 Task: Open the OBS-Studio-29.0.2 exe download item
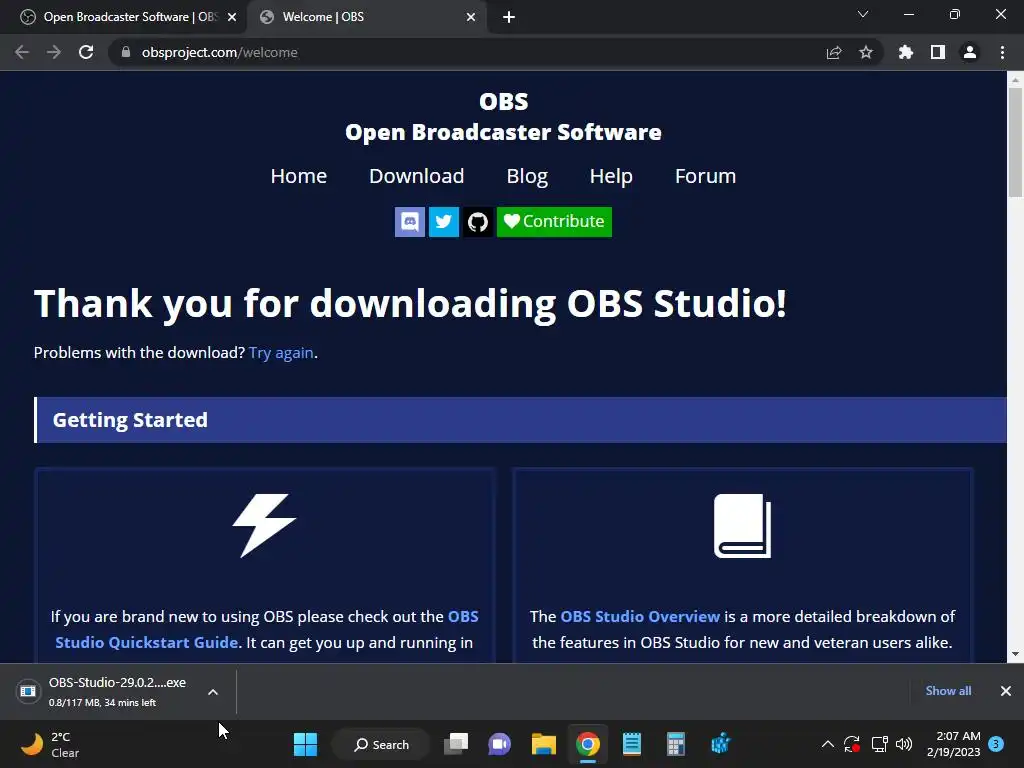(108, 692)
